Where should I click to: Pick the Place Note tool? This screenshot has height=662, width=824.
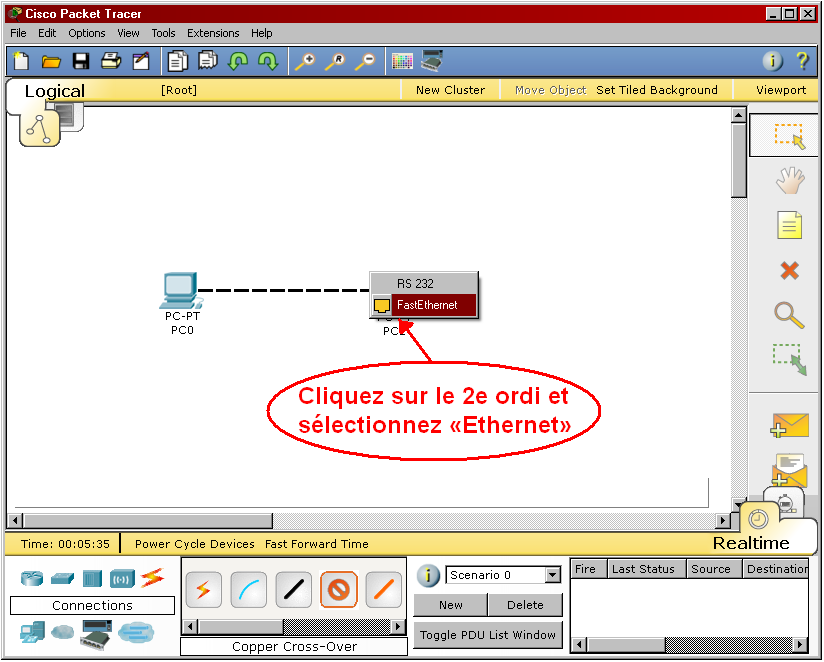pyautogui.click(x=789, y=225)
